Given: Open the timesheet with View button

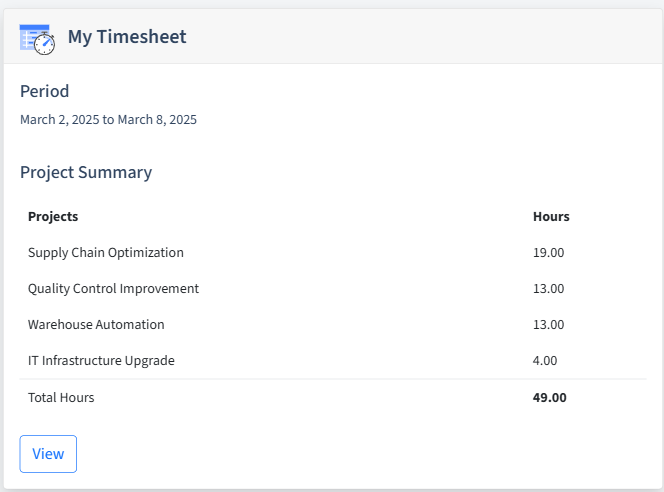Looking at the screenshot, I should (48, 454).
